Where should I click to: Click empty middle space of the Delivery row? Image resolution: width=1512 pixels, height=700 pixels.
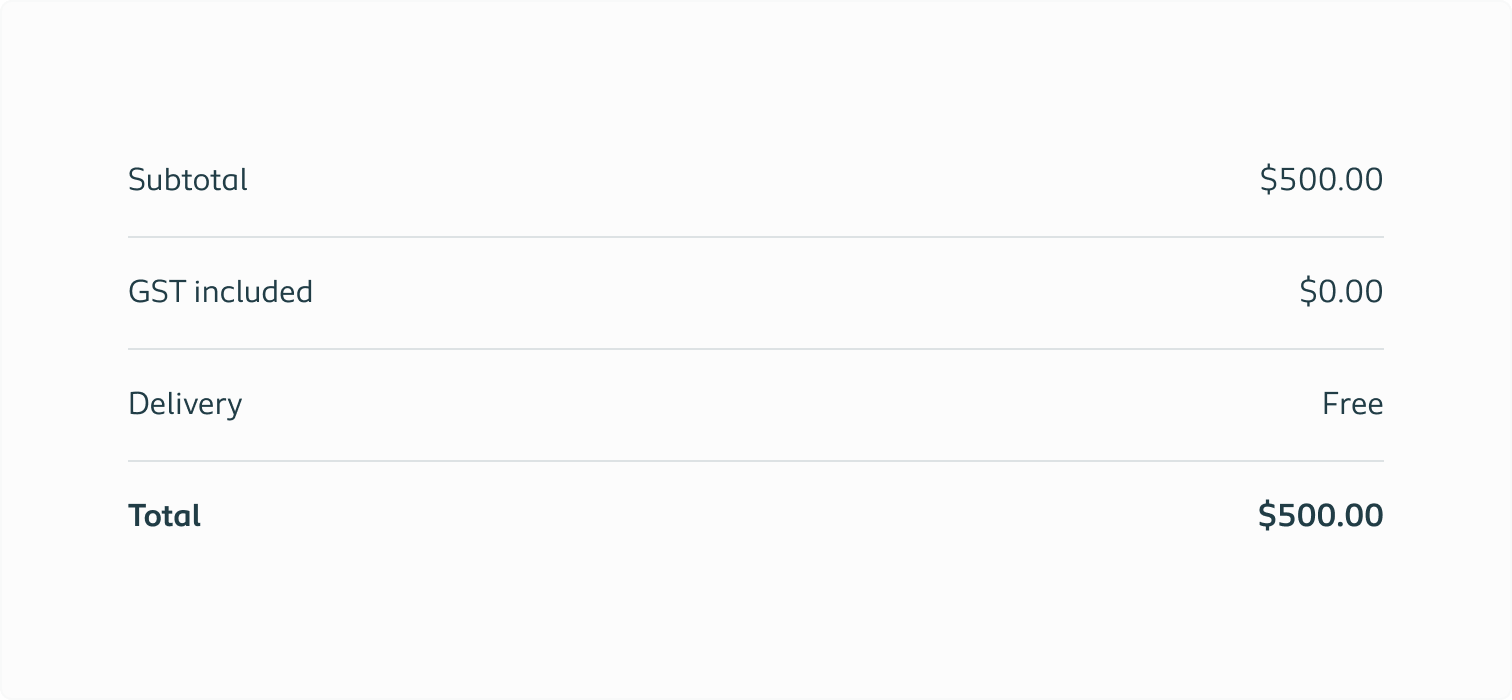[756, 404]
